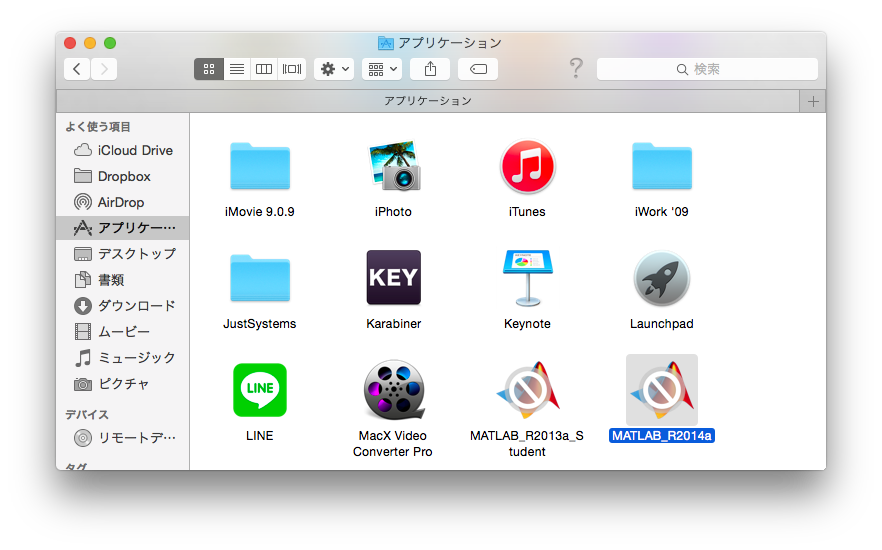Open the iWork '09 folder
Image resolution: width=882 pixels, height=550 pixels.
point(662,166)
